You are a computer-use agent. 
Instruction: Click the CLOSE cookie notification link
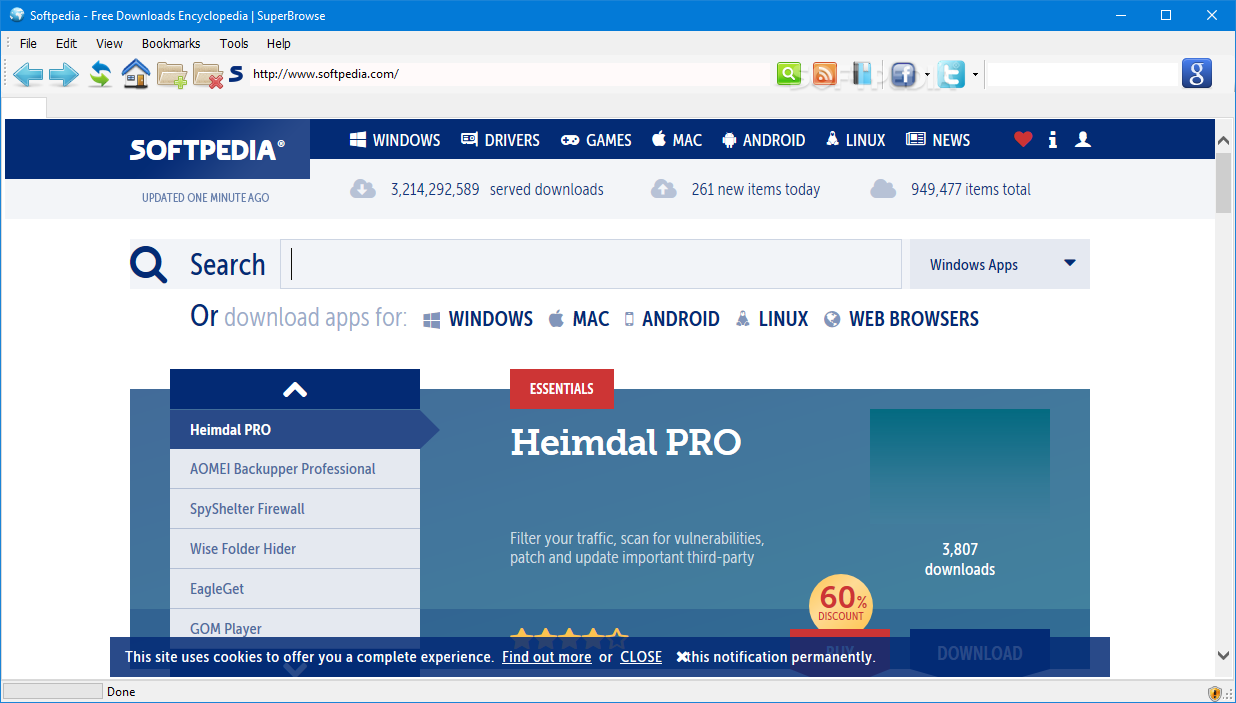[x=641, y=657]
